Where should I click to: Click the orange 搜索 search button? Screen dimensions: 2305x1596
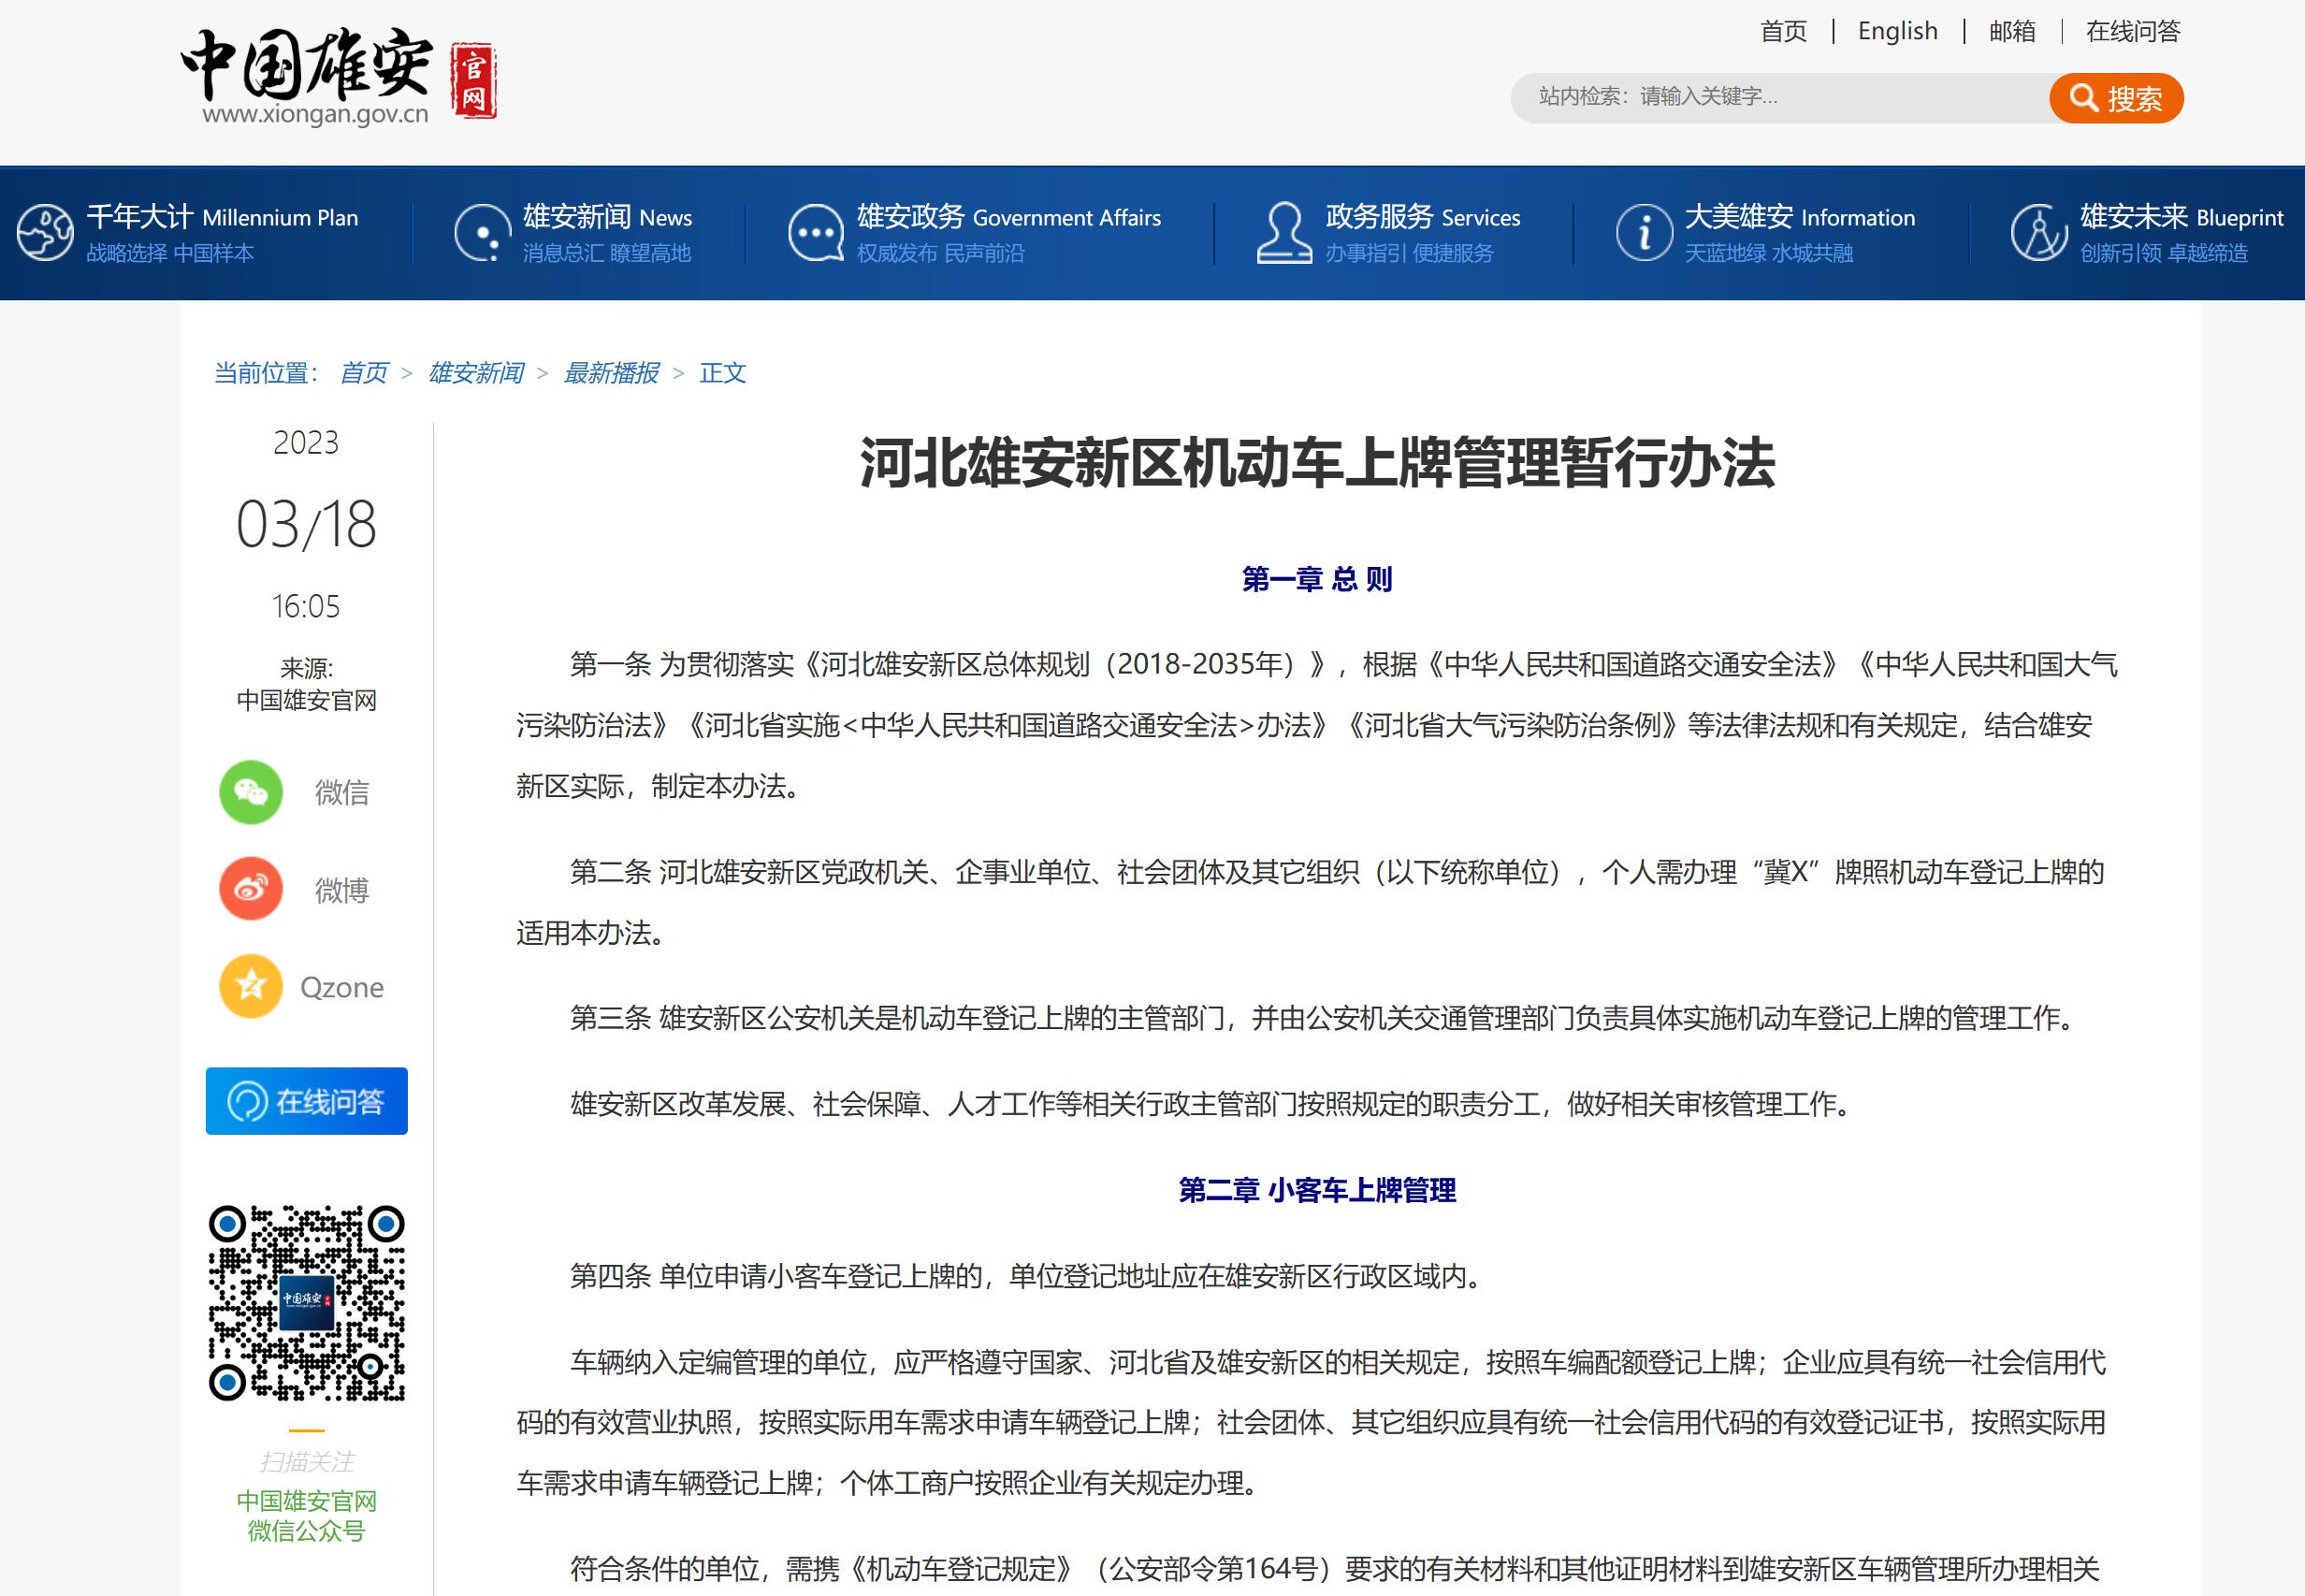point(2116,98)
